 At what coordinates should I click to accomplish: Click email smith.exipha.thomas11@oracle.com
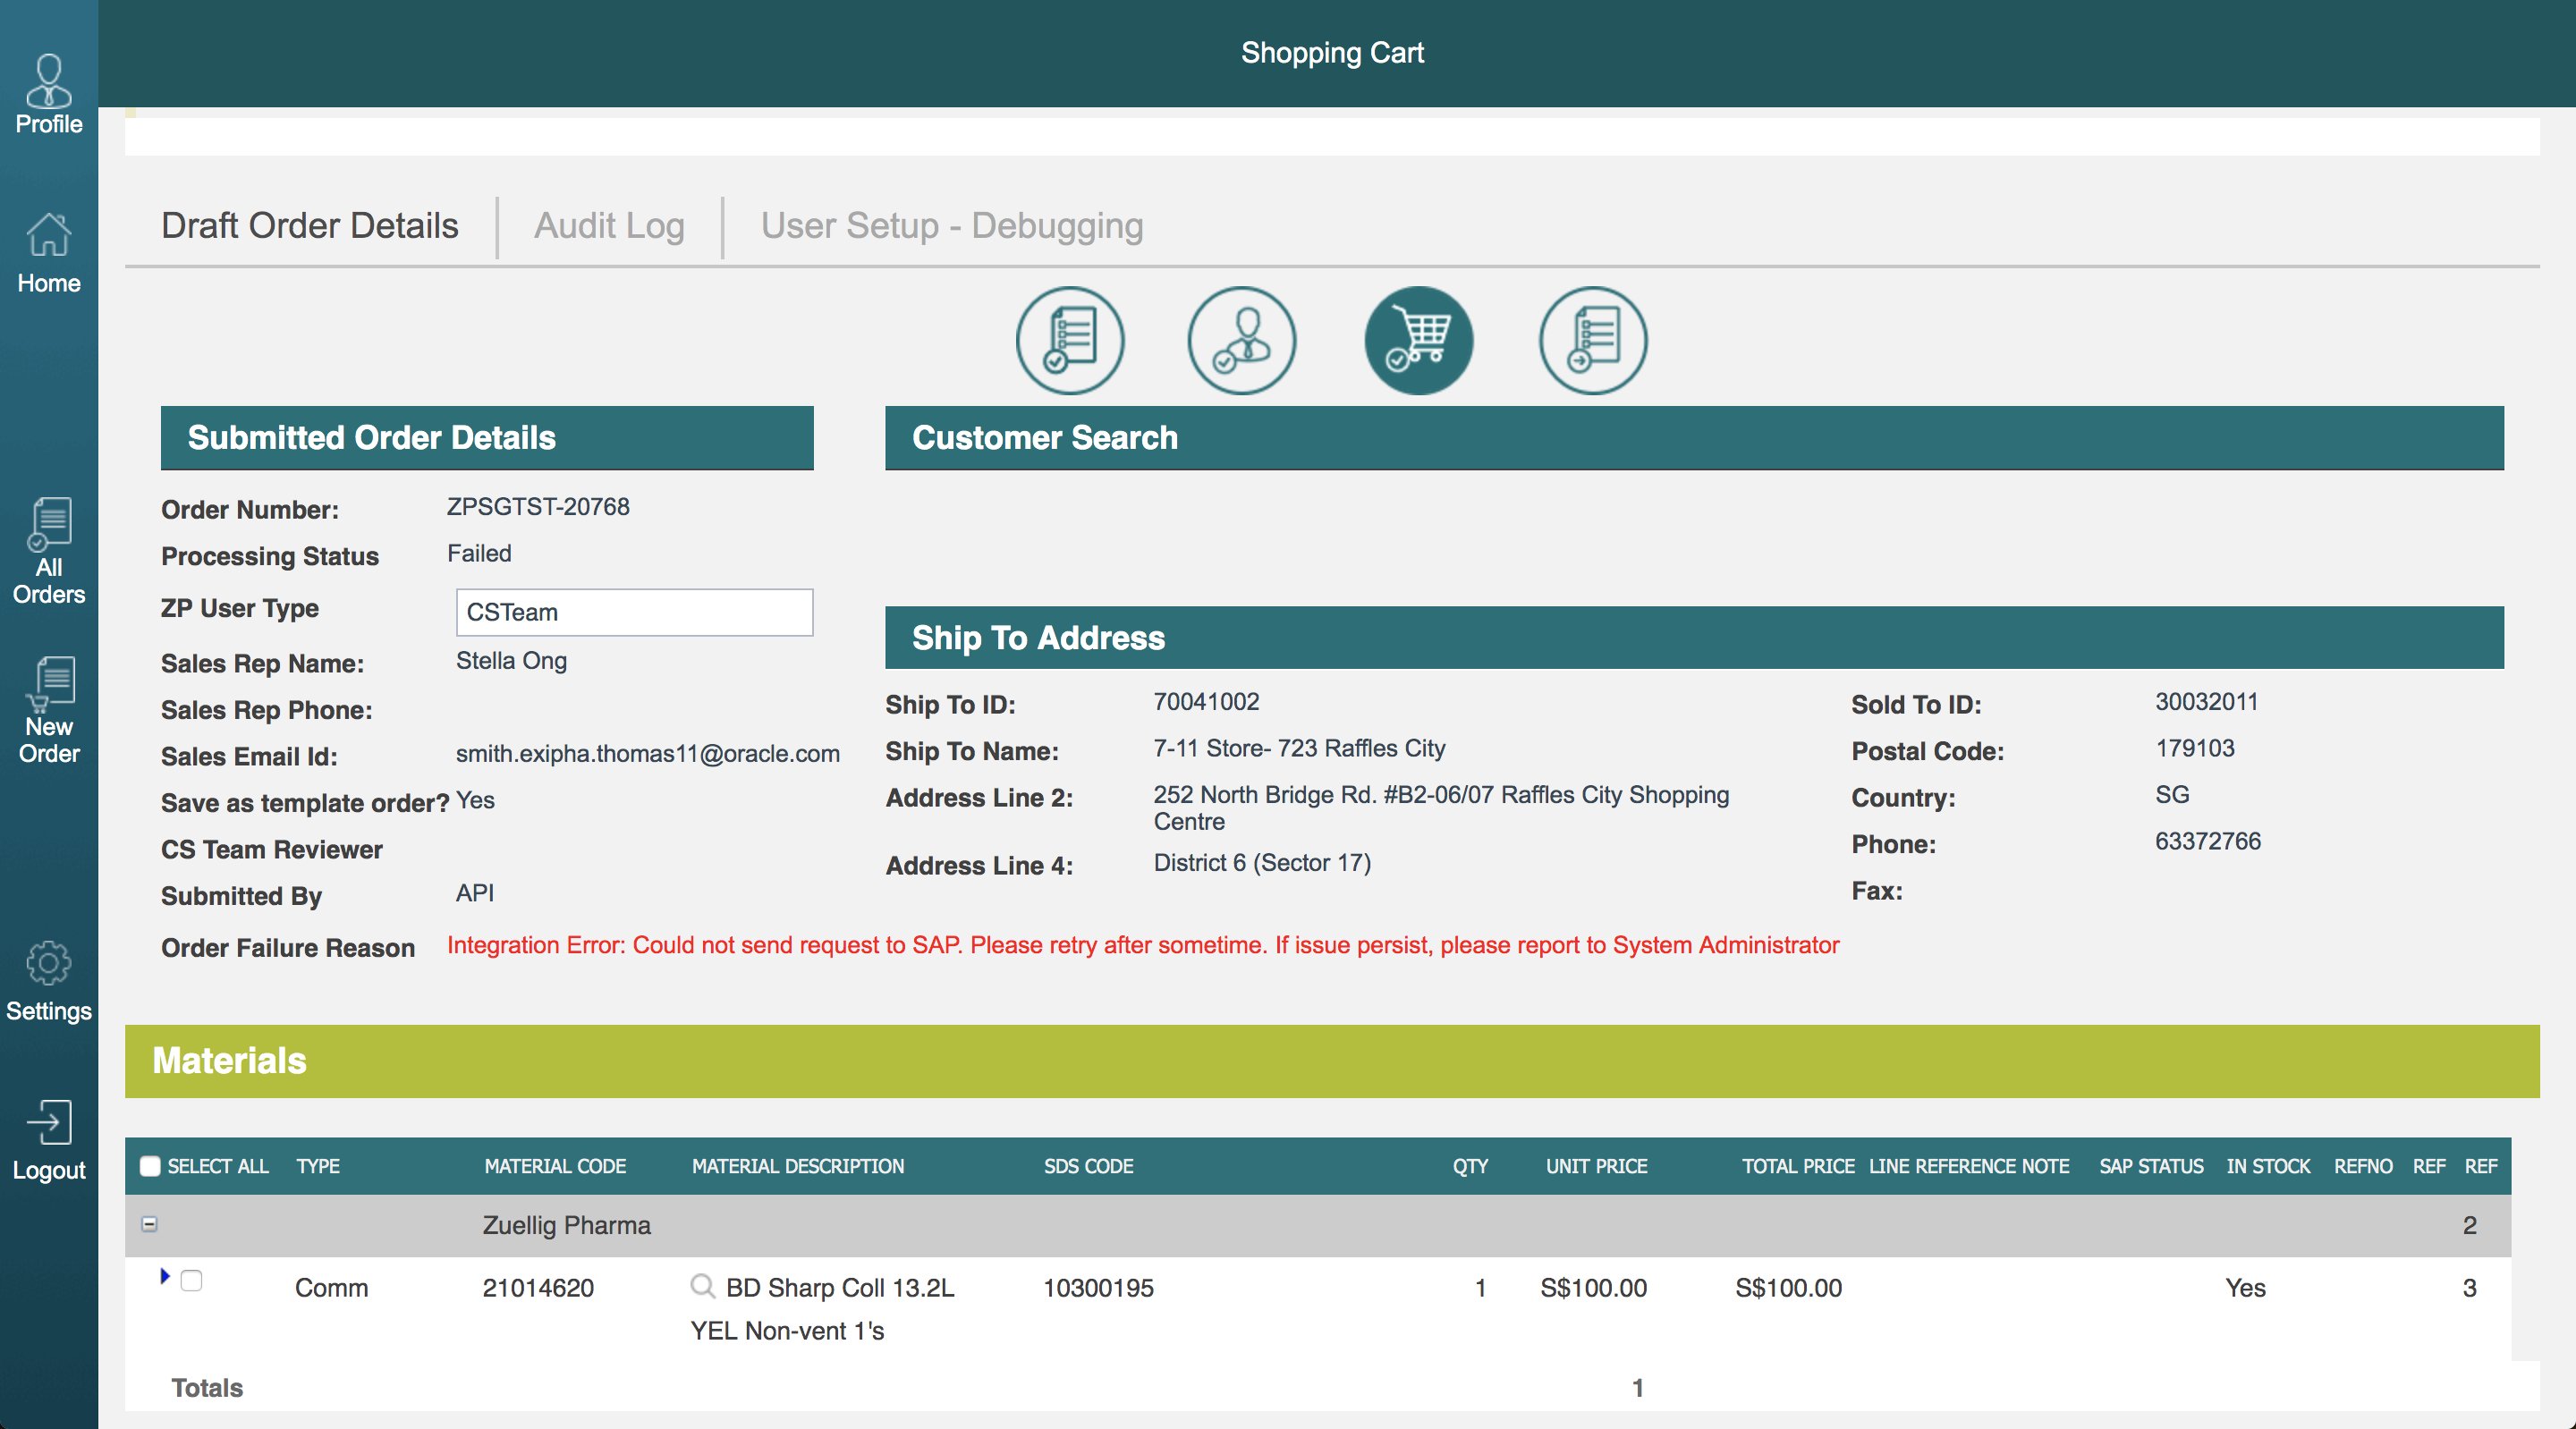click(648, 753)
